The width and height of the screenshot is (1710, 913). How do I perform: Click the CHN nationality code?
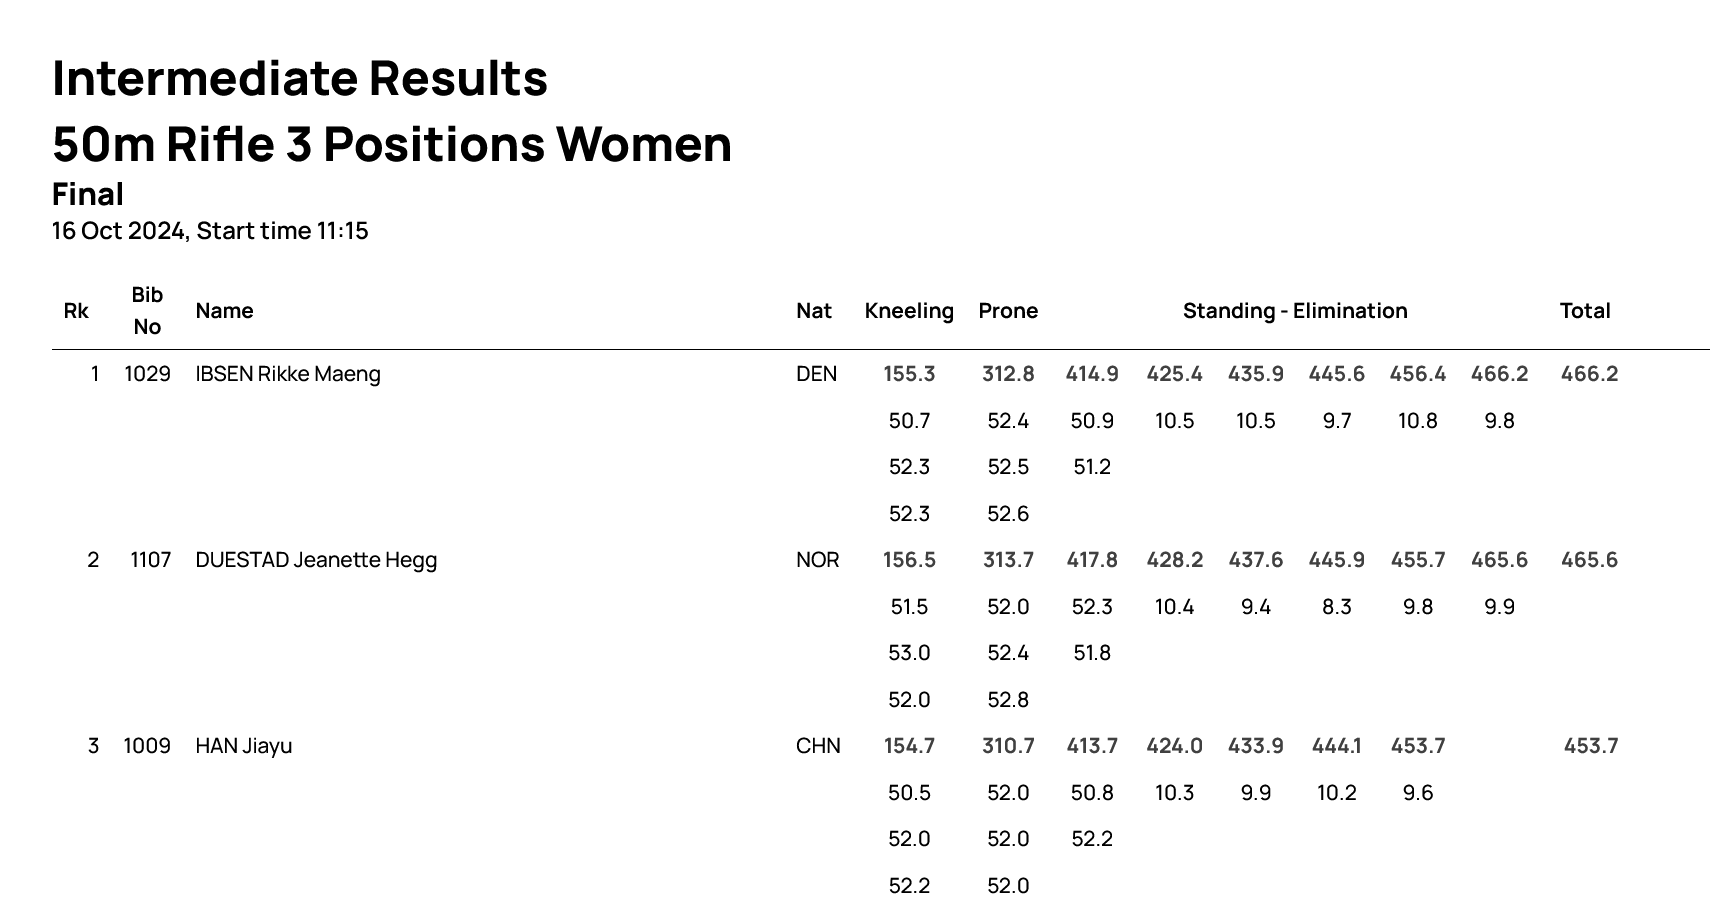click(x=818, y=746)
